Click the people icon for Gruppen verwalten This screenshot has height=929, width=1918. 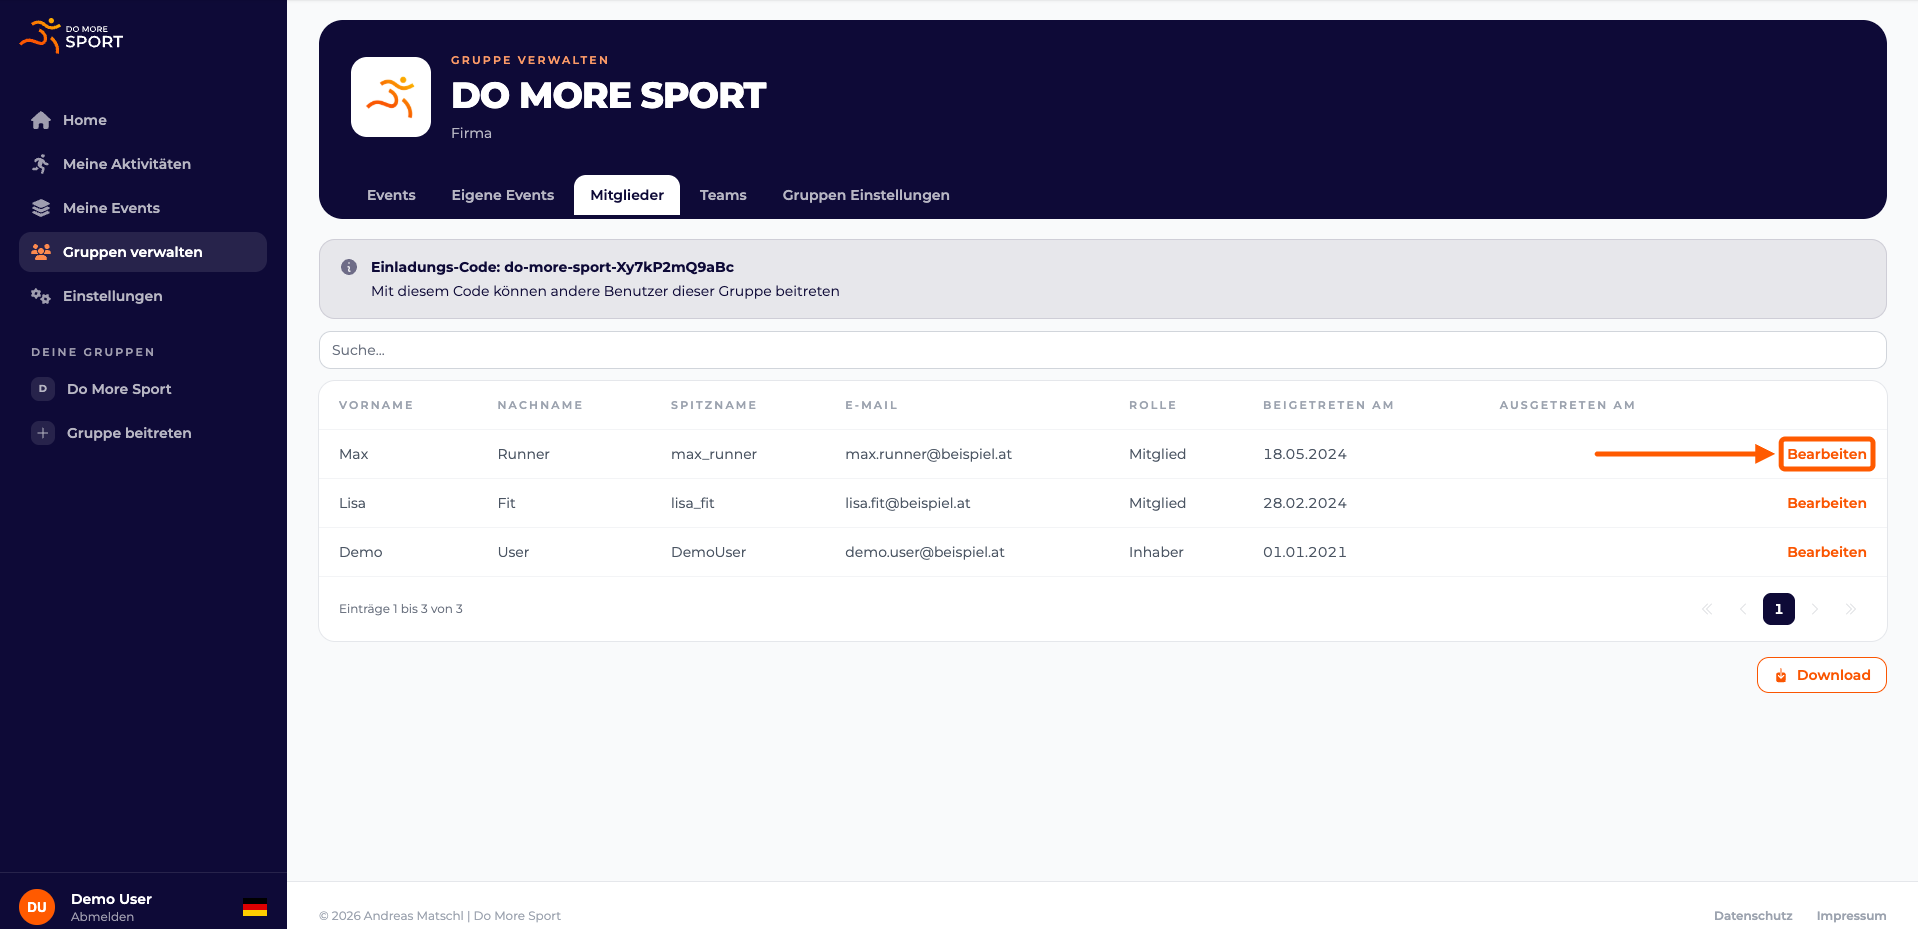coord(41,252)
